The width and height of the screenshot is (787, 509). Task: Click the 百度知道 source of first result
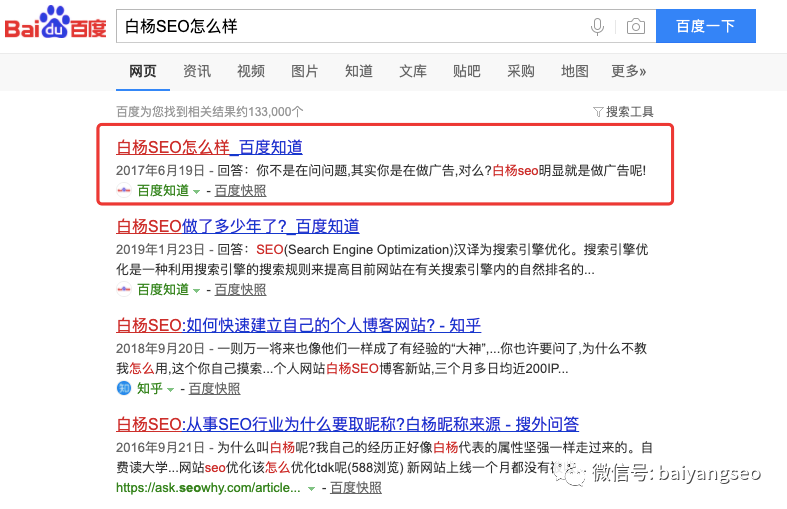(x=163, y=191)
